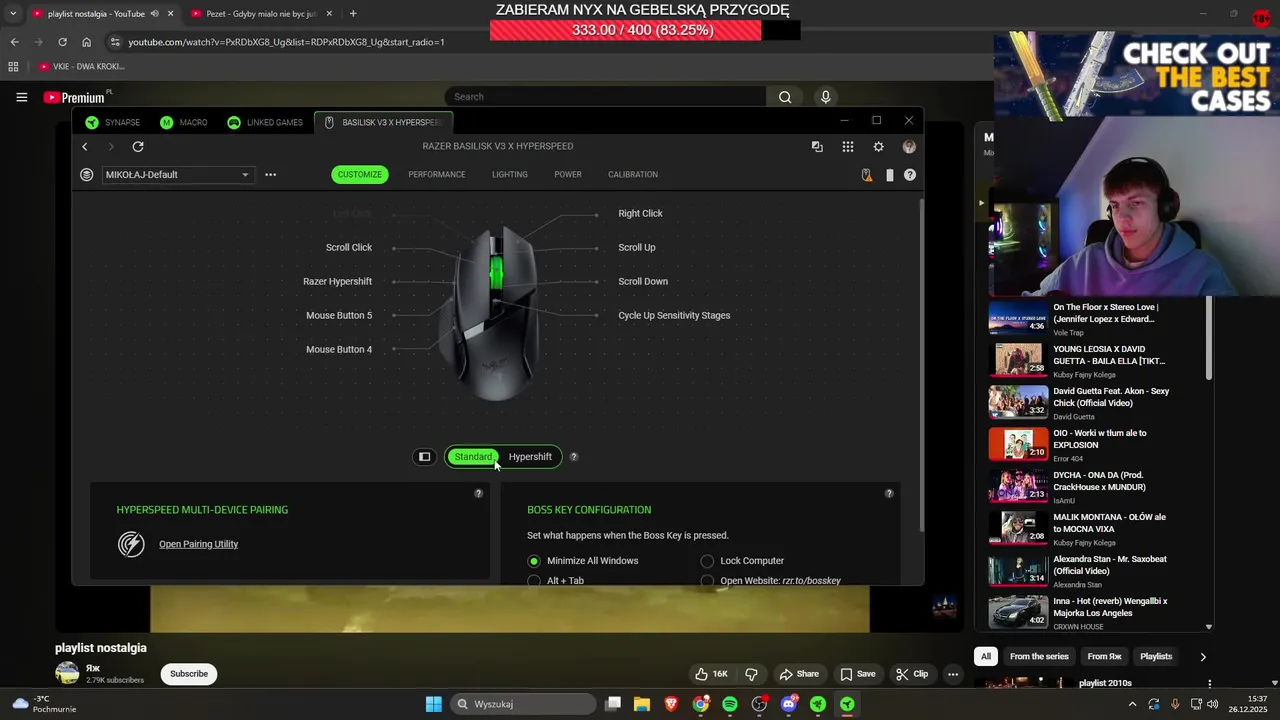
Task: Open Spotify from the taskbar
Action: tap(730, 704)
